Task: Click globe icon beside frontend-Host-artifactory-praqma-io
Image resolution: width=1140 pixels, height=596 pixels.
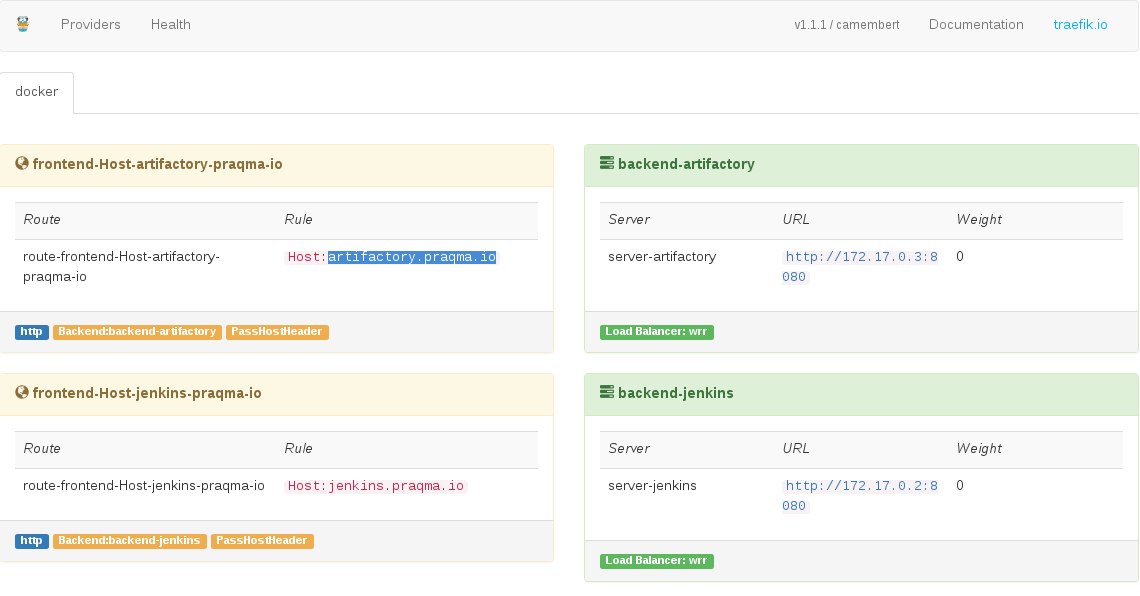Action: [x=22, y=164]
